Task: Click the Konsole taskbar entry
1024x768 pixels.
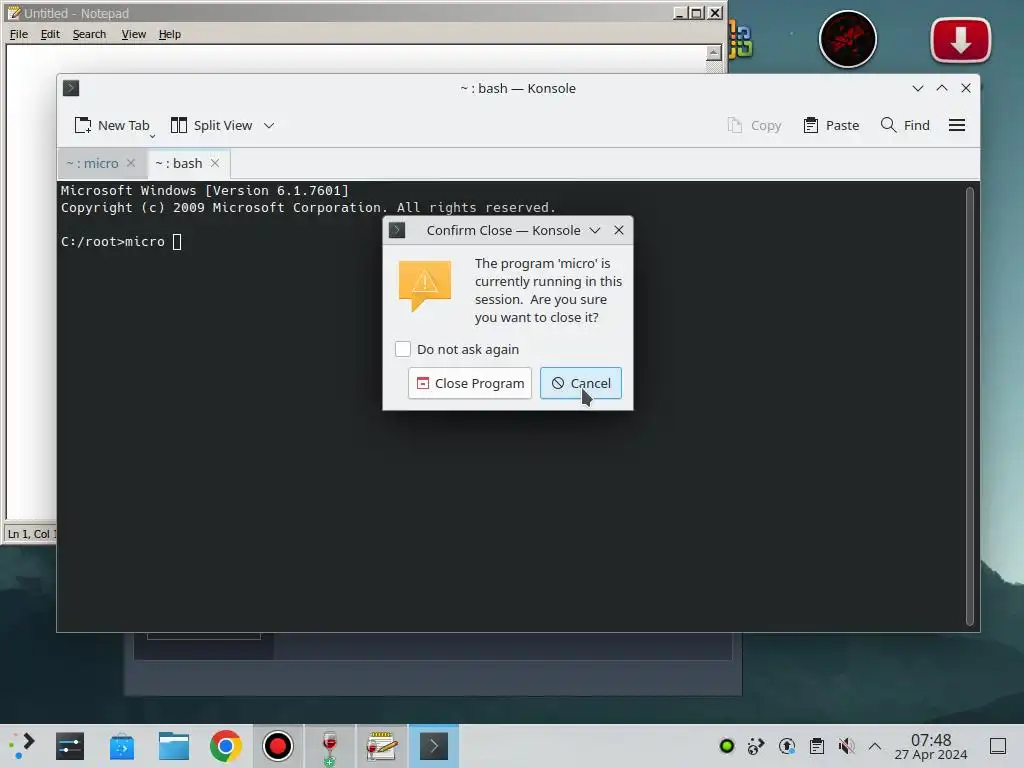Action: pyautogui.click(x=434, y=746)
